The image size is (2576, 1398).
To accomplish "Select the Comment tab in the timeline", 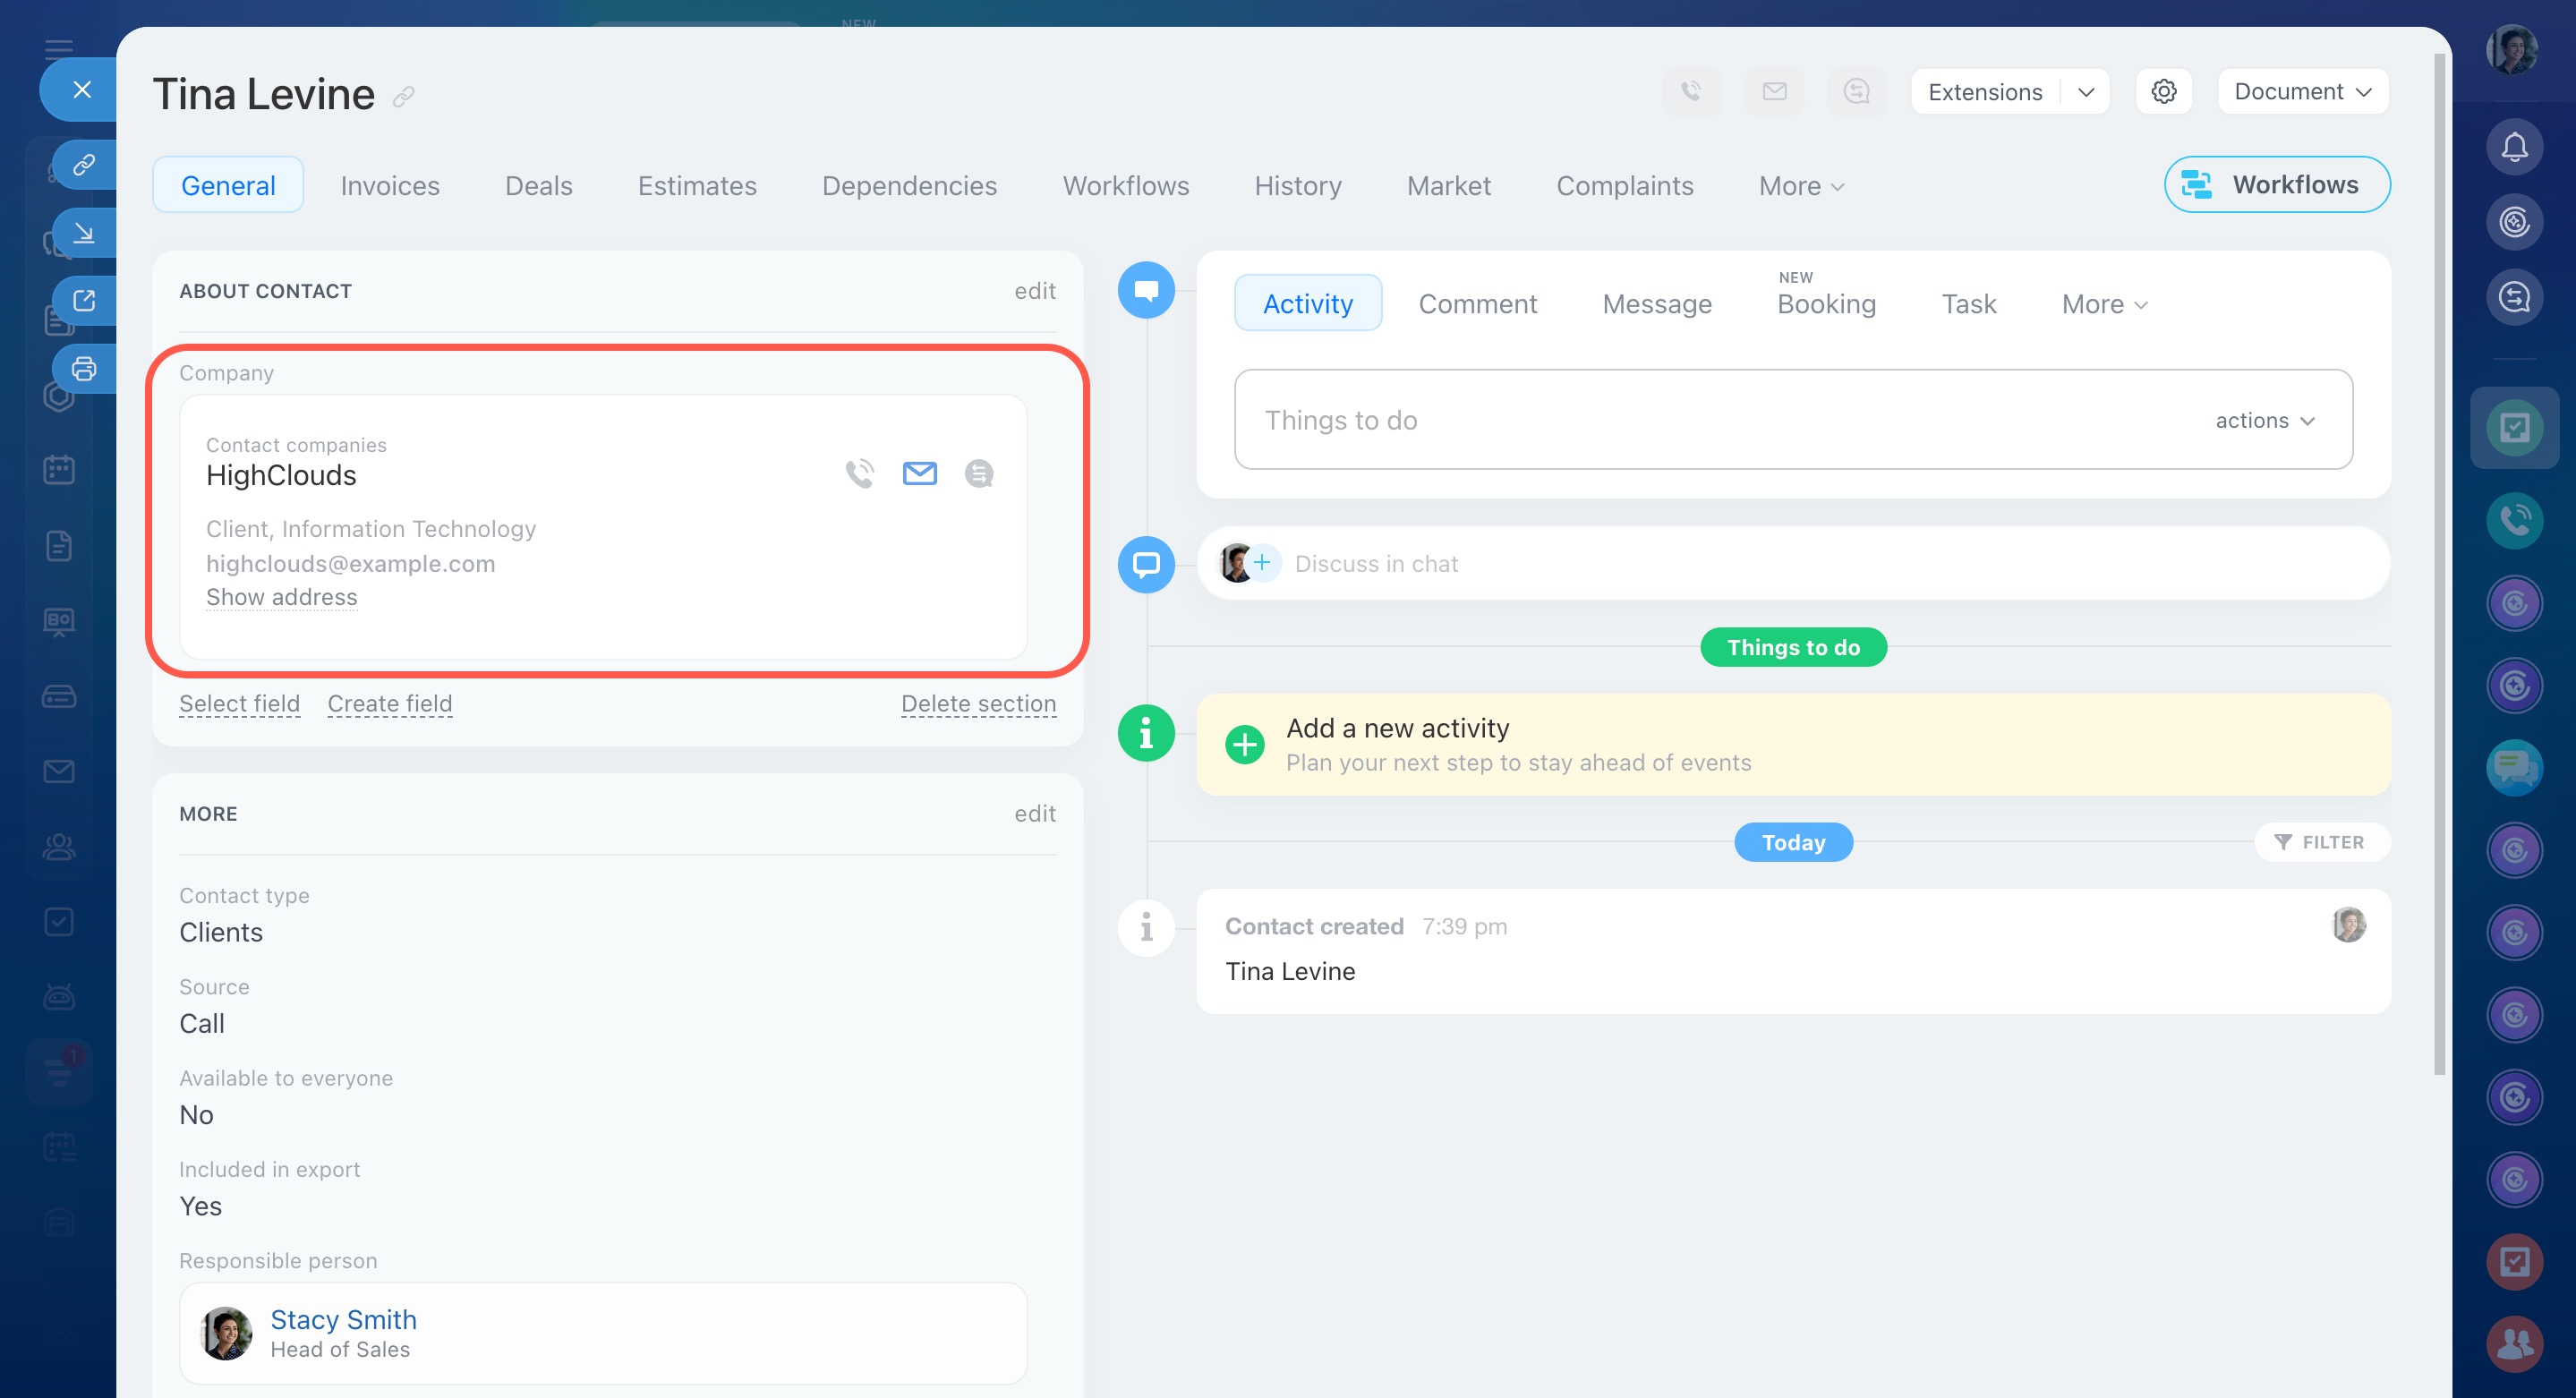I will (1477, 304).
